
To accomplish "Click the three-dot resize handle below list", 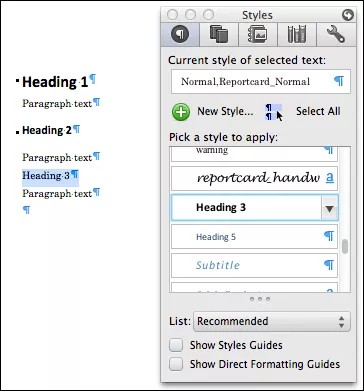I will [x=260, y=299].
